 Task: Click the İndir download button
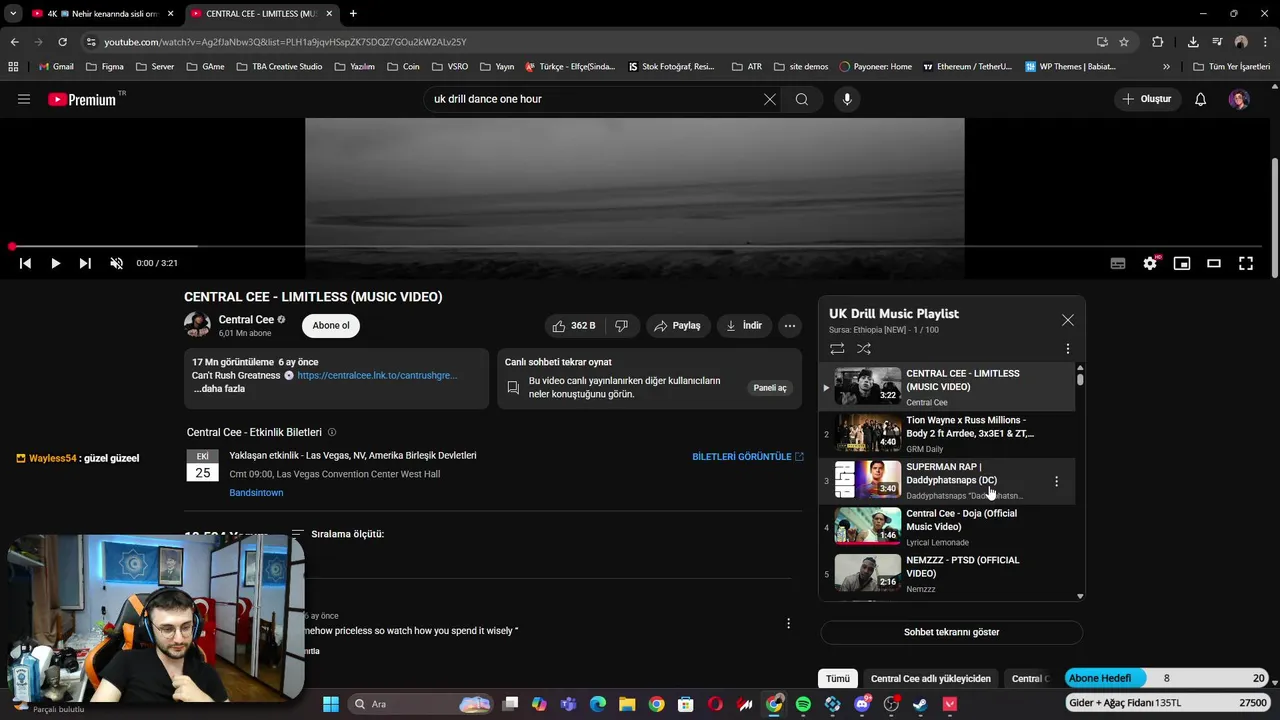[744, 325]
